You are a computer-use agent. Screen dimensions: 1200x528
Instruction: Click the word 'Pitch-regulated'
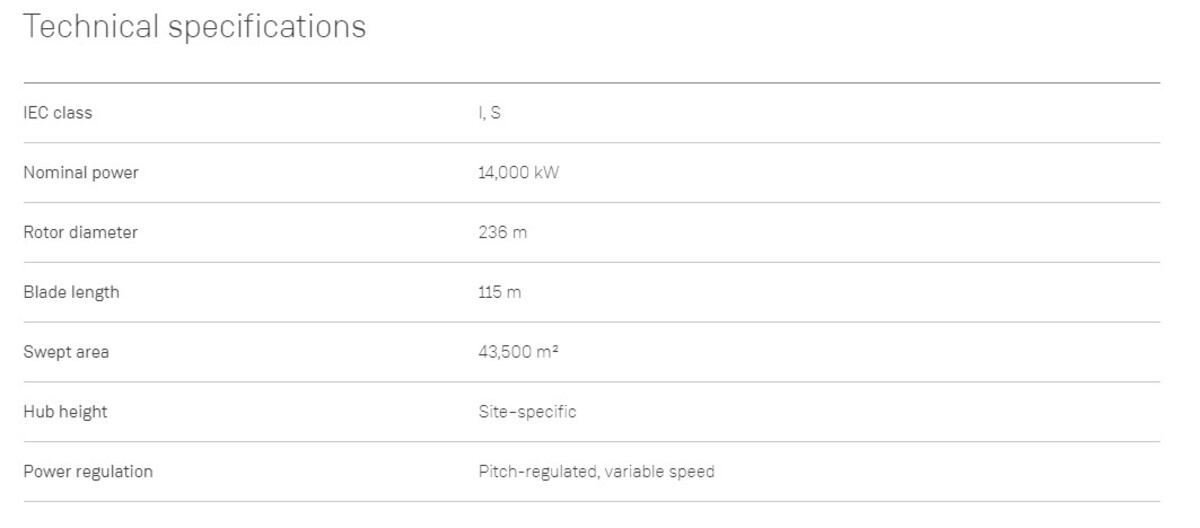(538, 471)
